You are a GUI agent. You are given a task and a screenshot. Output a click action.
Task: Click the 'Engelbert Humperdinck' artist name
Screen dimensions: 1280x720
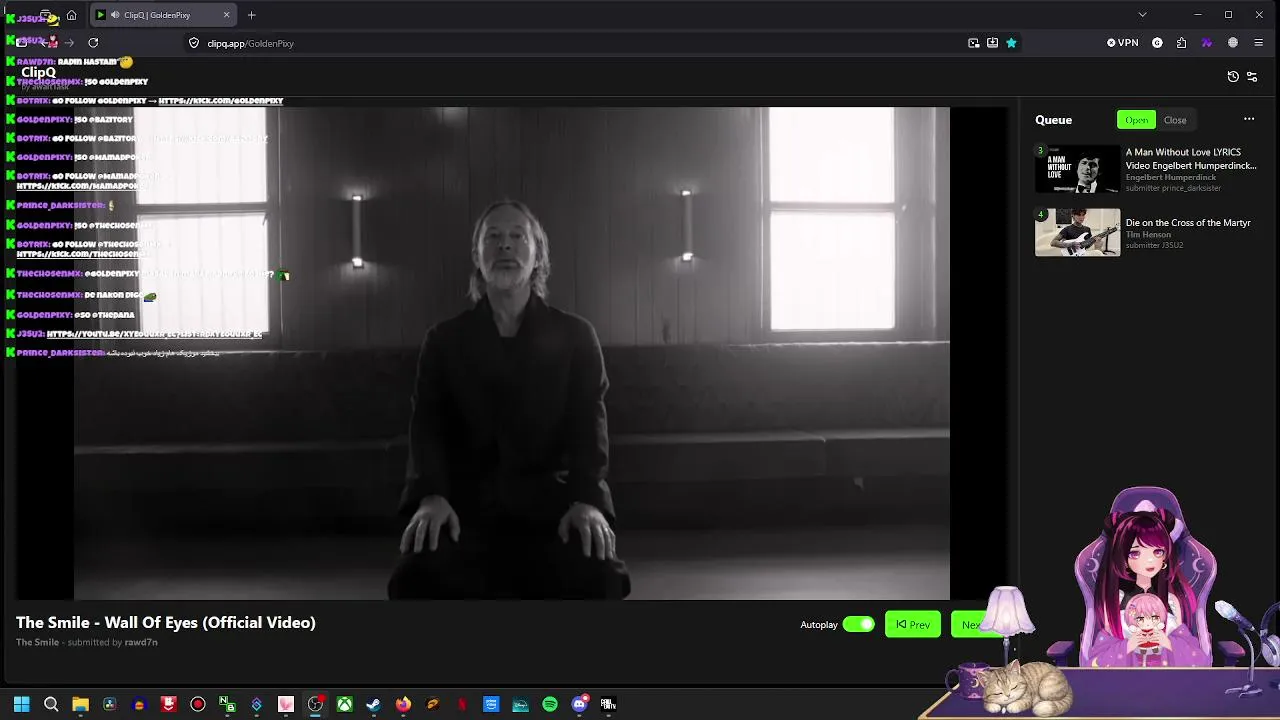(1170, 177)
